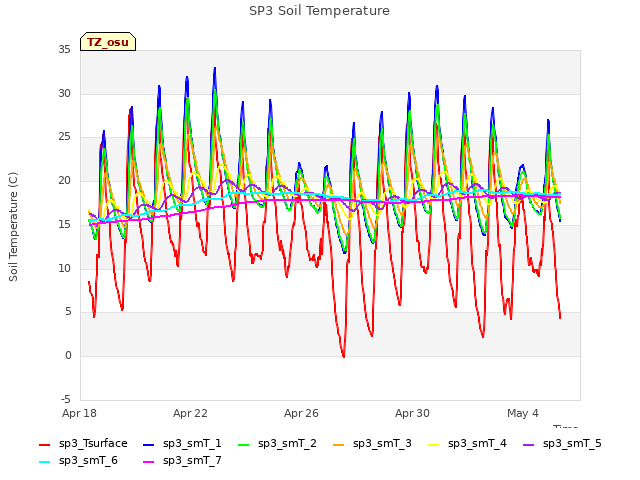Click the red sp3_Tsurface legend swatch
Screen dimensions: 640x480
point(44,444)
